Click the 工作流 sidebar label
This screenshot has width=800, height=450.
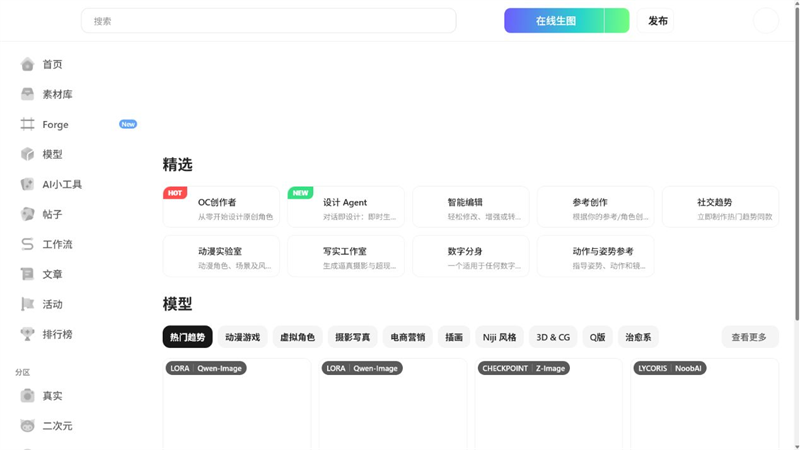pyautogui.click(x=57, y=244)
